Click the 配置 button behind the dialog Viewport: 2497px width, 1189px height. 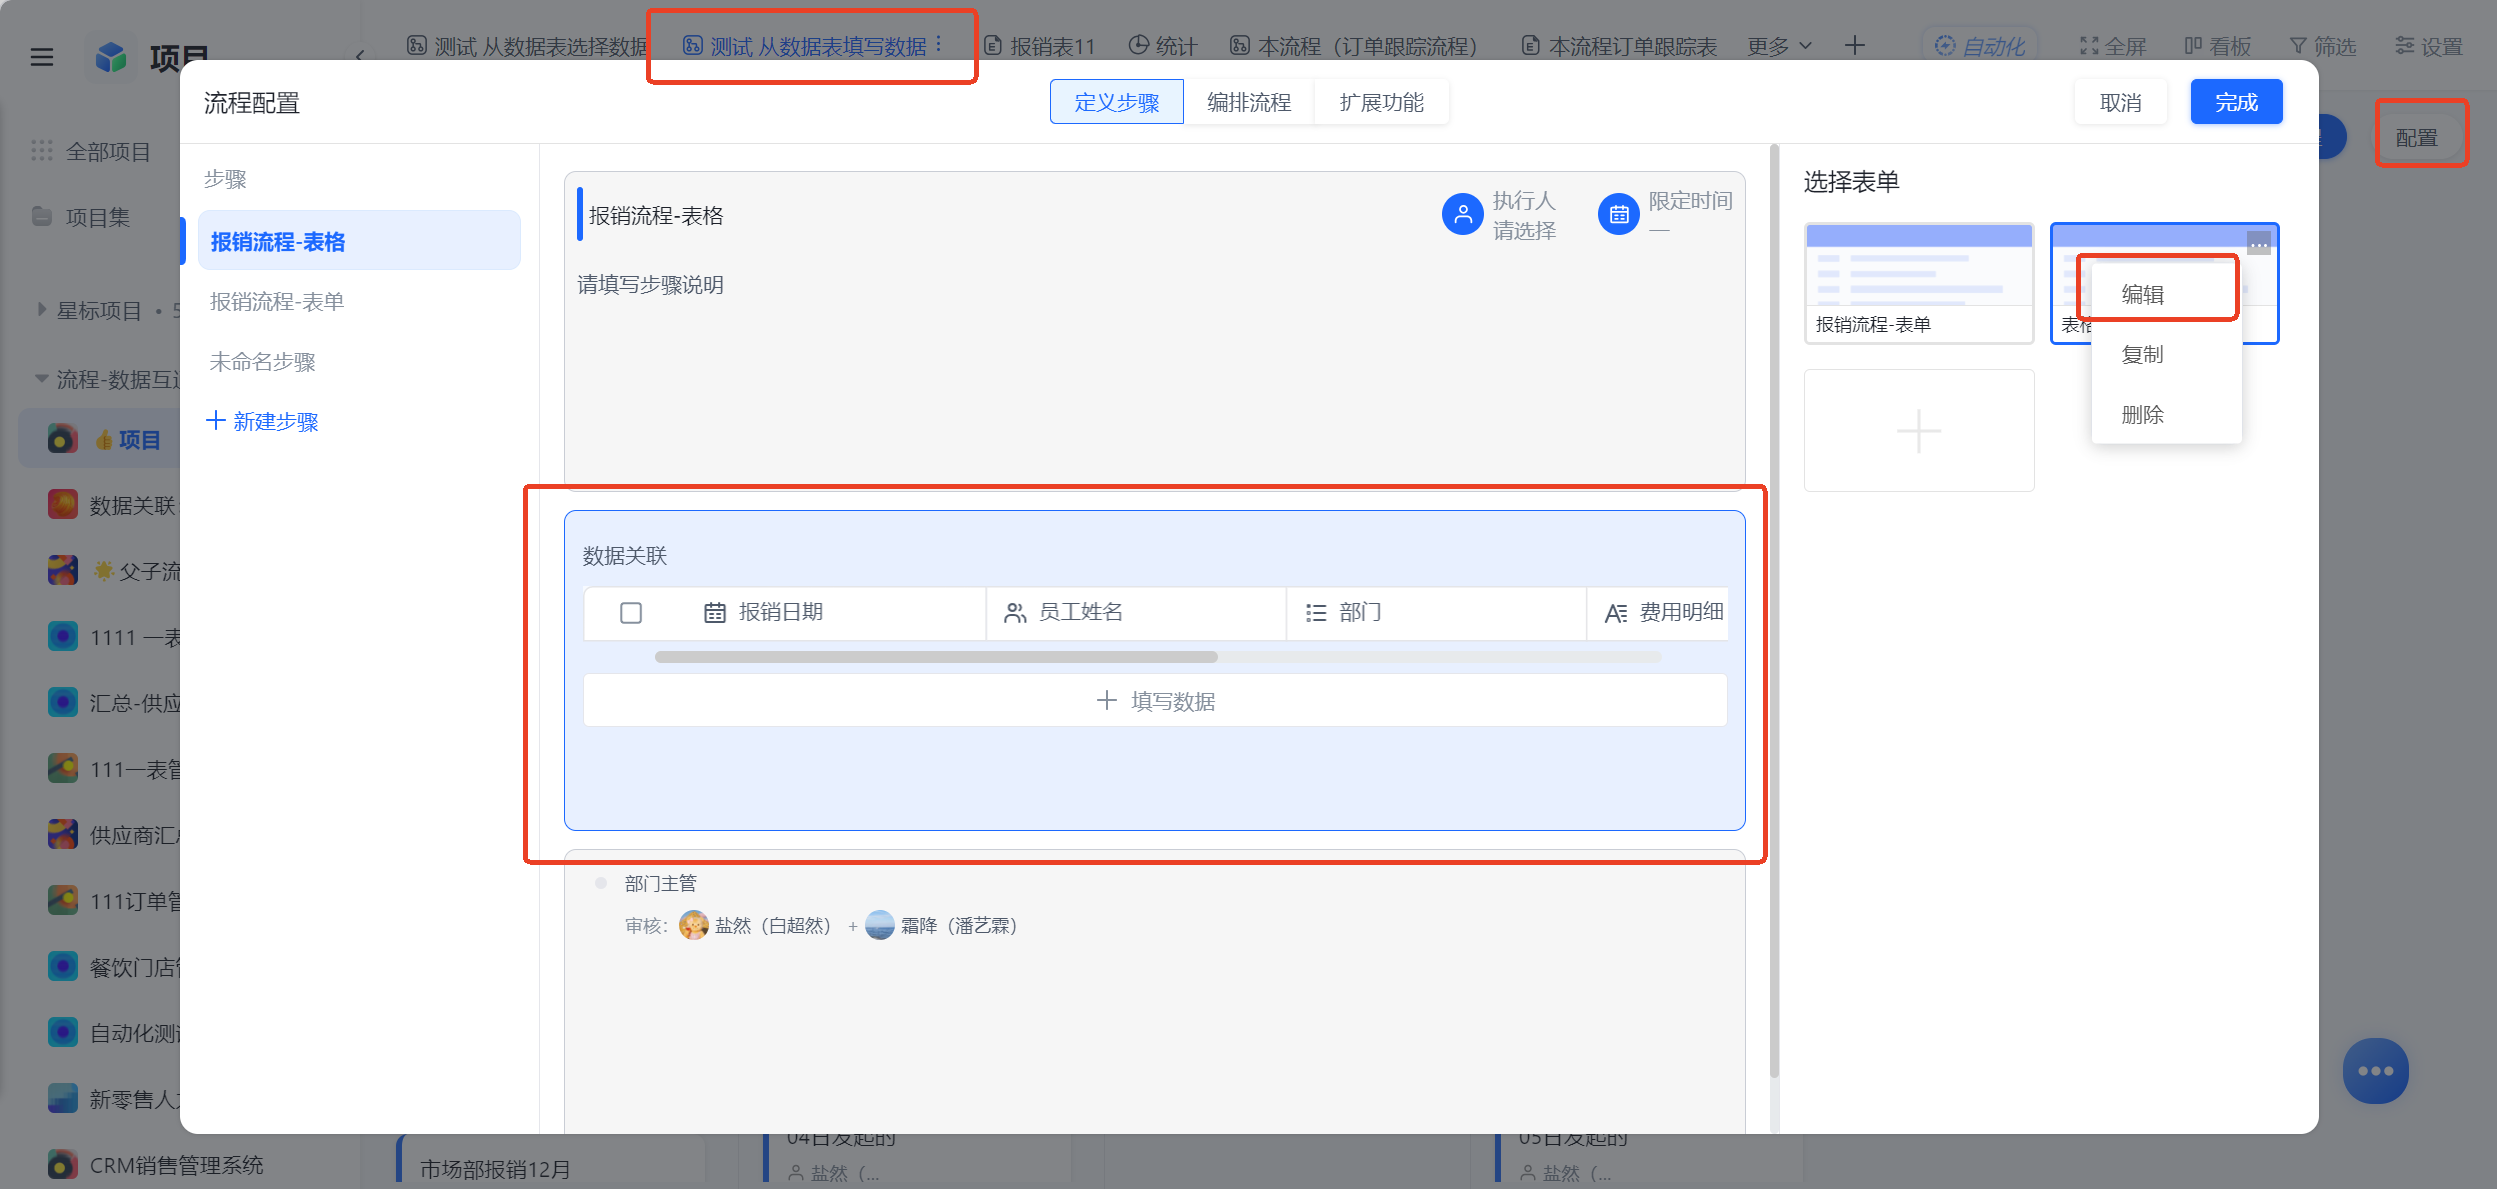(2416, 137)
